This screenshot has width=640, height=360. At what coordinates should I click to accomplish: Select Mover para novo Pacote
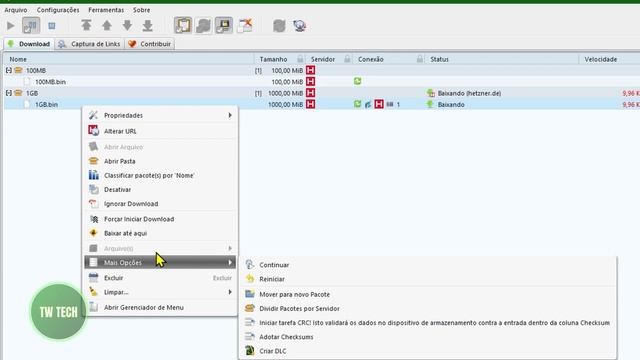(428, 294)
